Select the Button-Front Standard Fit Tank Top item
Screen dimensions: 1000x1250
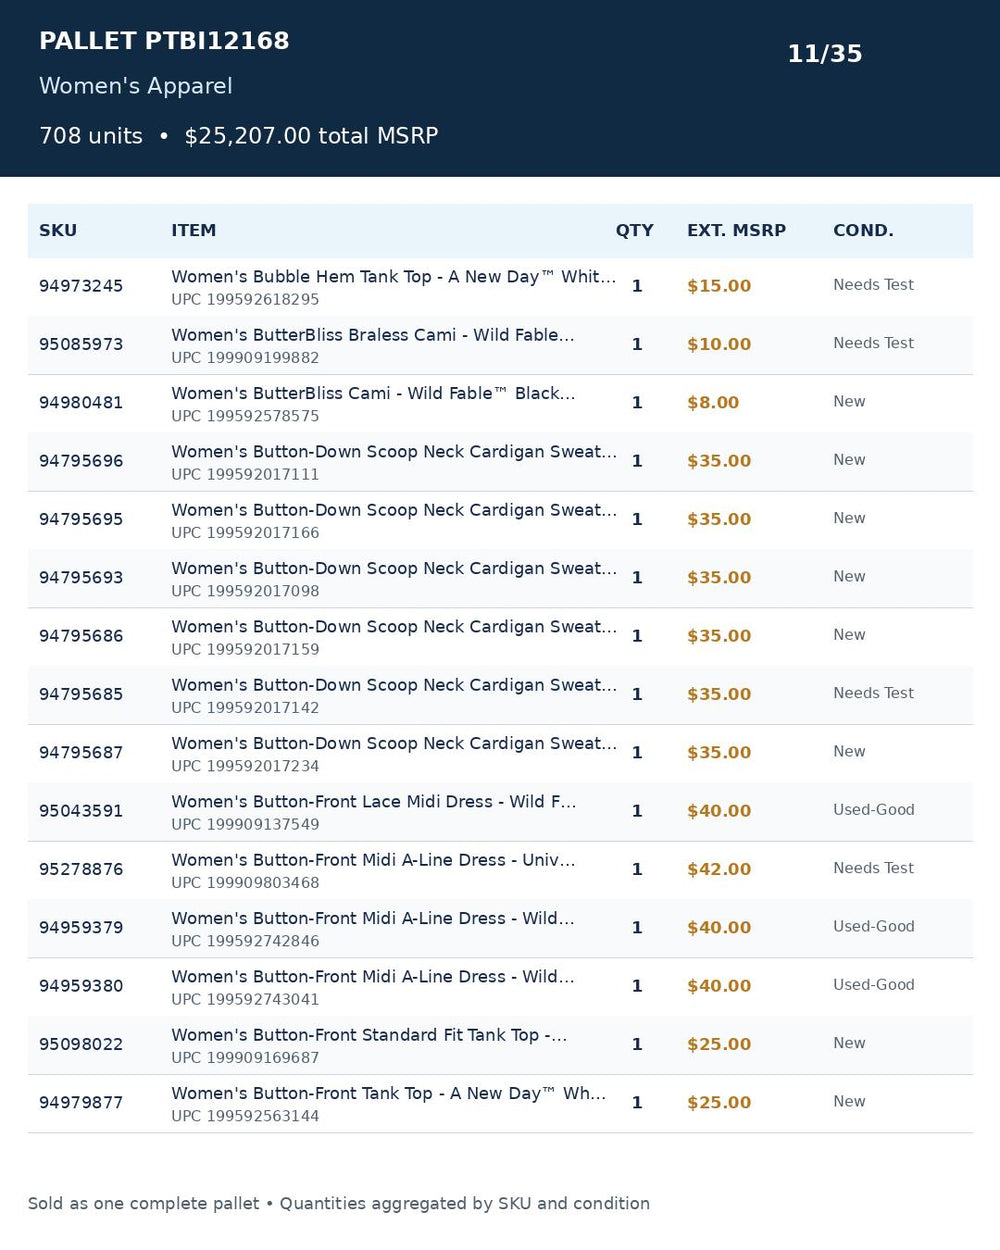pos(369,1035)
